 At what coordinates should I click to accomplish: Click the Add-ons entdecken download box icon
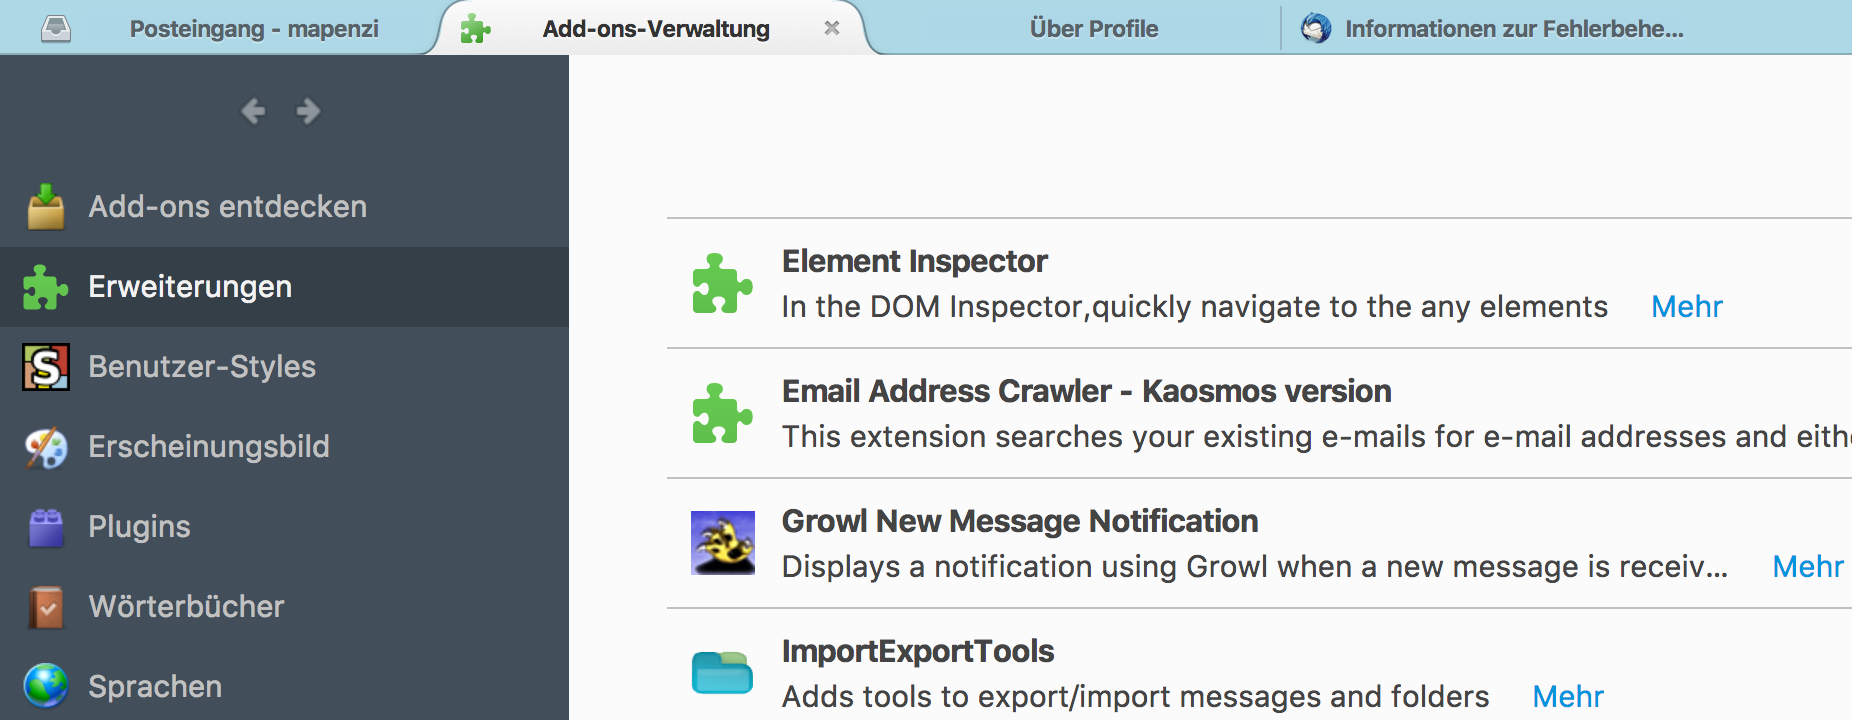[x=46, y=207]
